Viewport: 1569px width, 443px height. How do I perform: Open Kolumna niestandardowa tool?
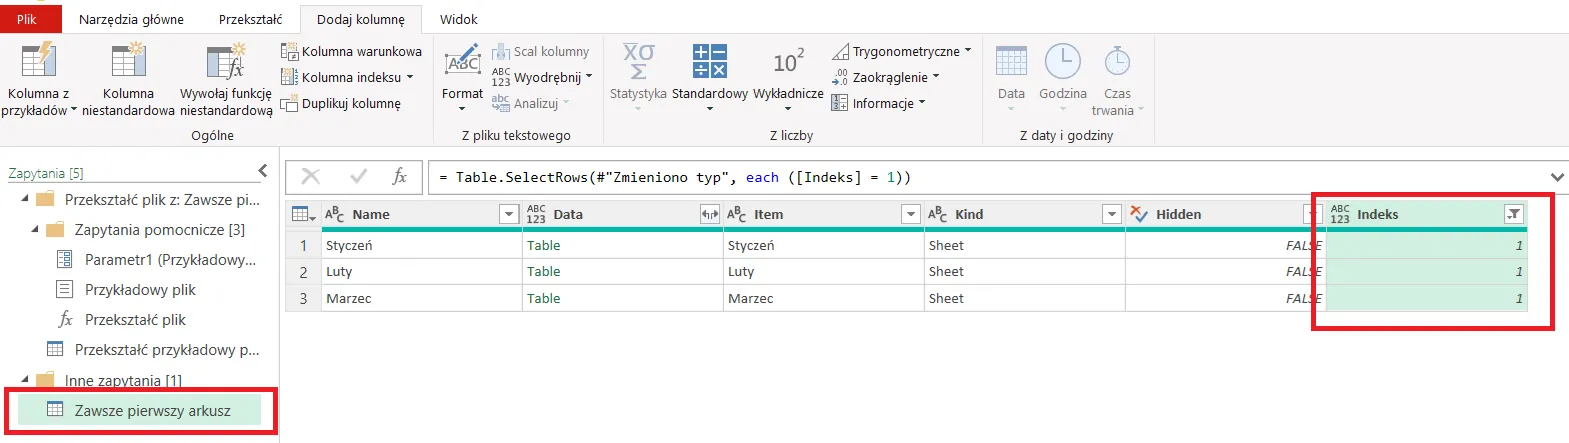tap(128, 62)
